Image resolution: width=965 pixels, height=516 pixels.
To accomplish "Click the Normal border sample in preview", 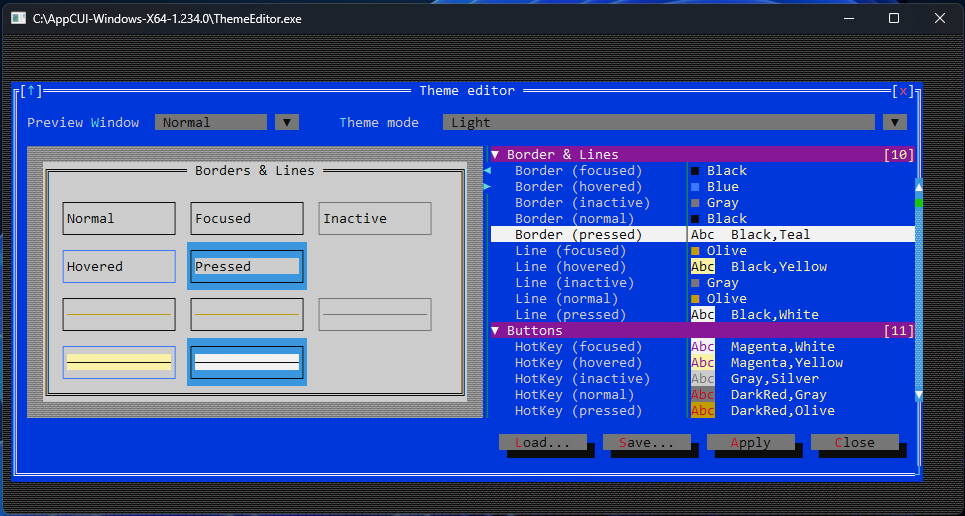I will (119, 219).
